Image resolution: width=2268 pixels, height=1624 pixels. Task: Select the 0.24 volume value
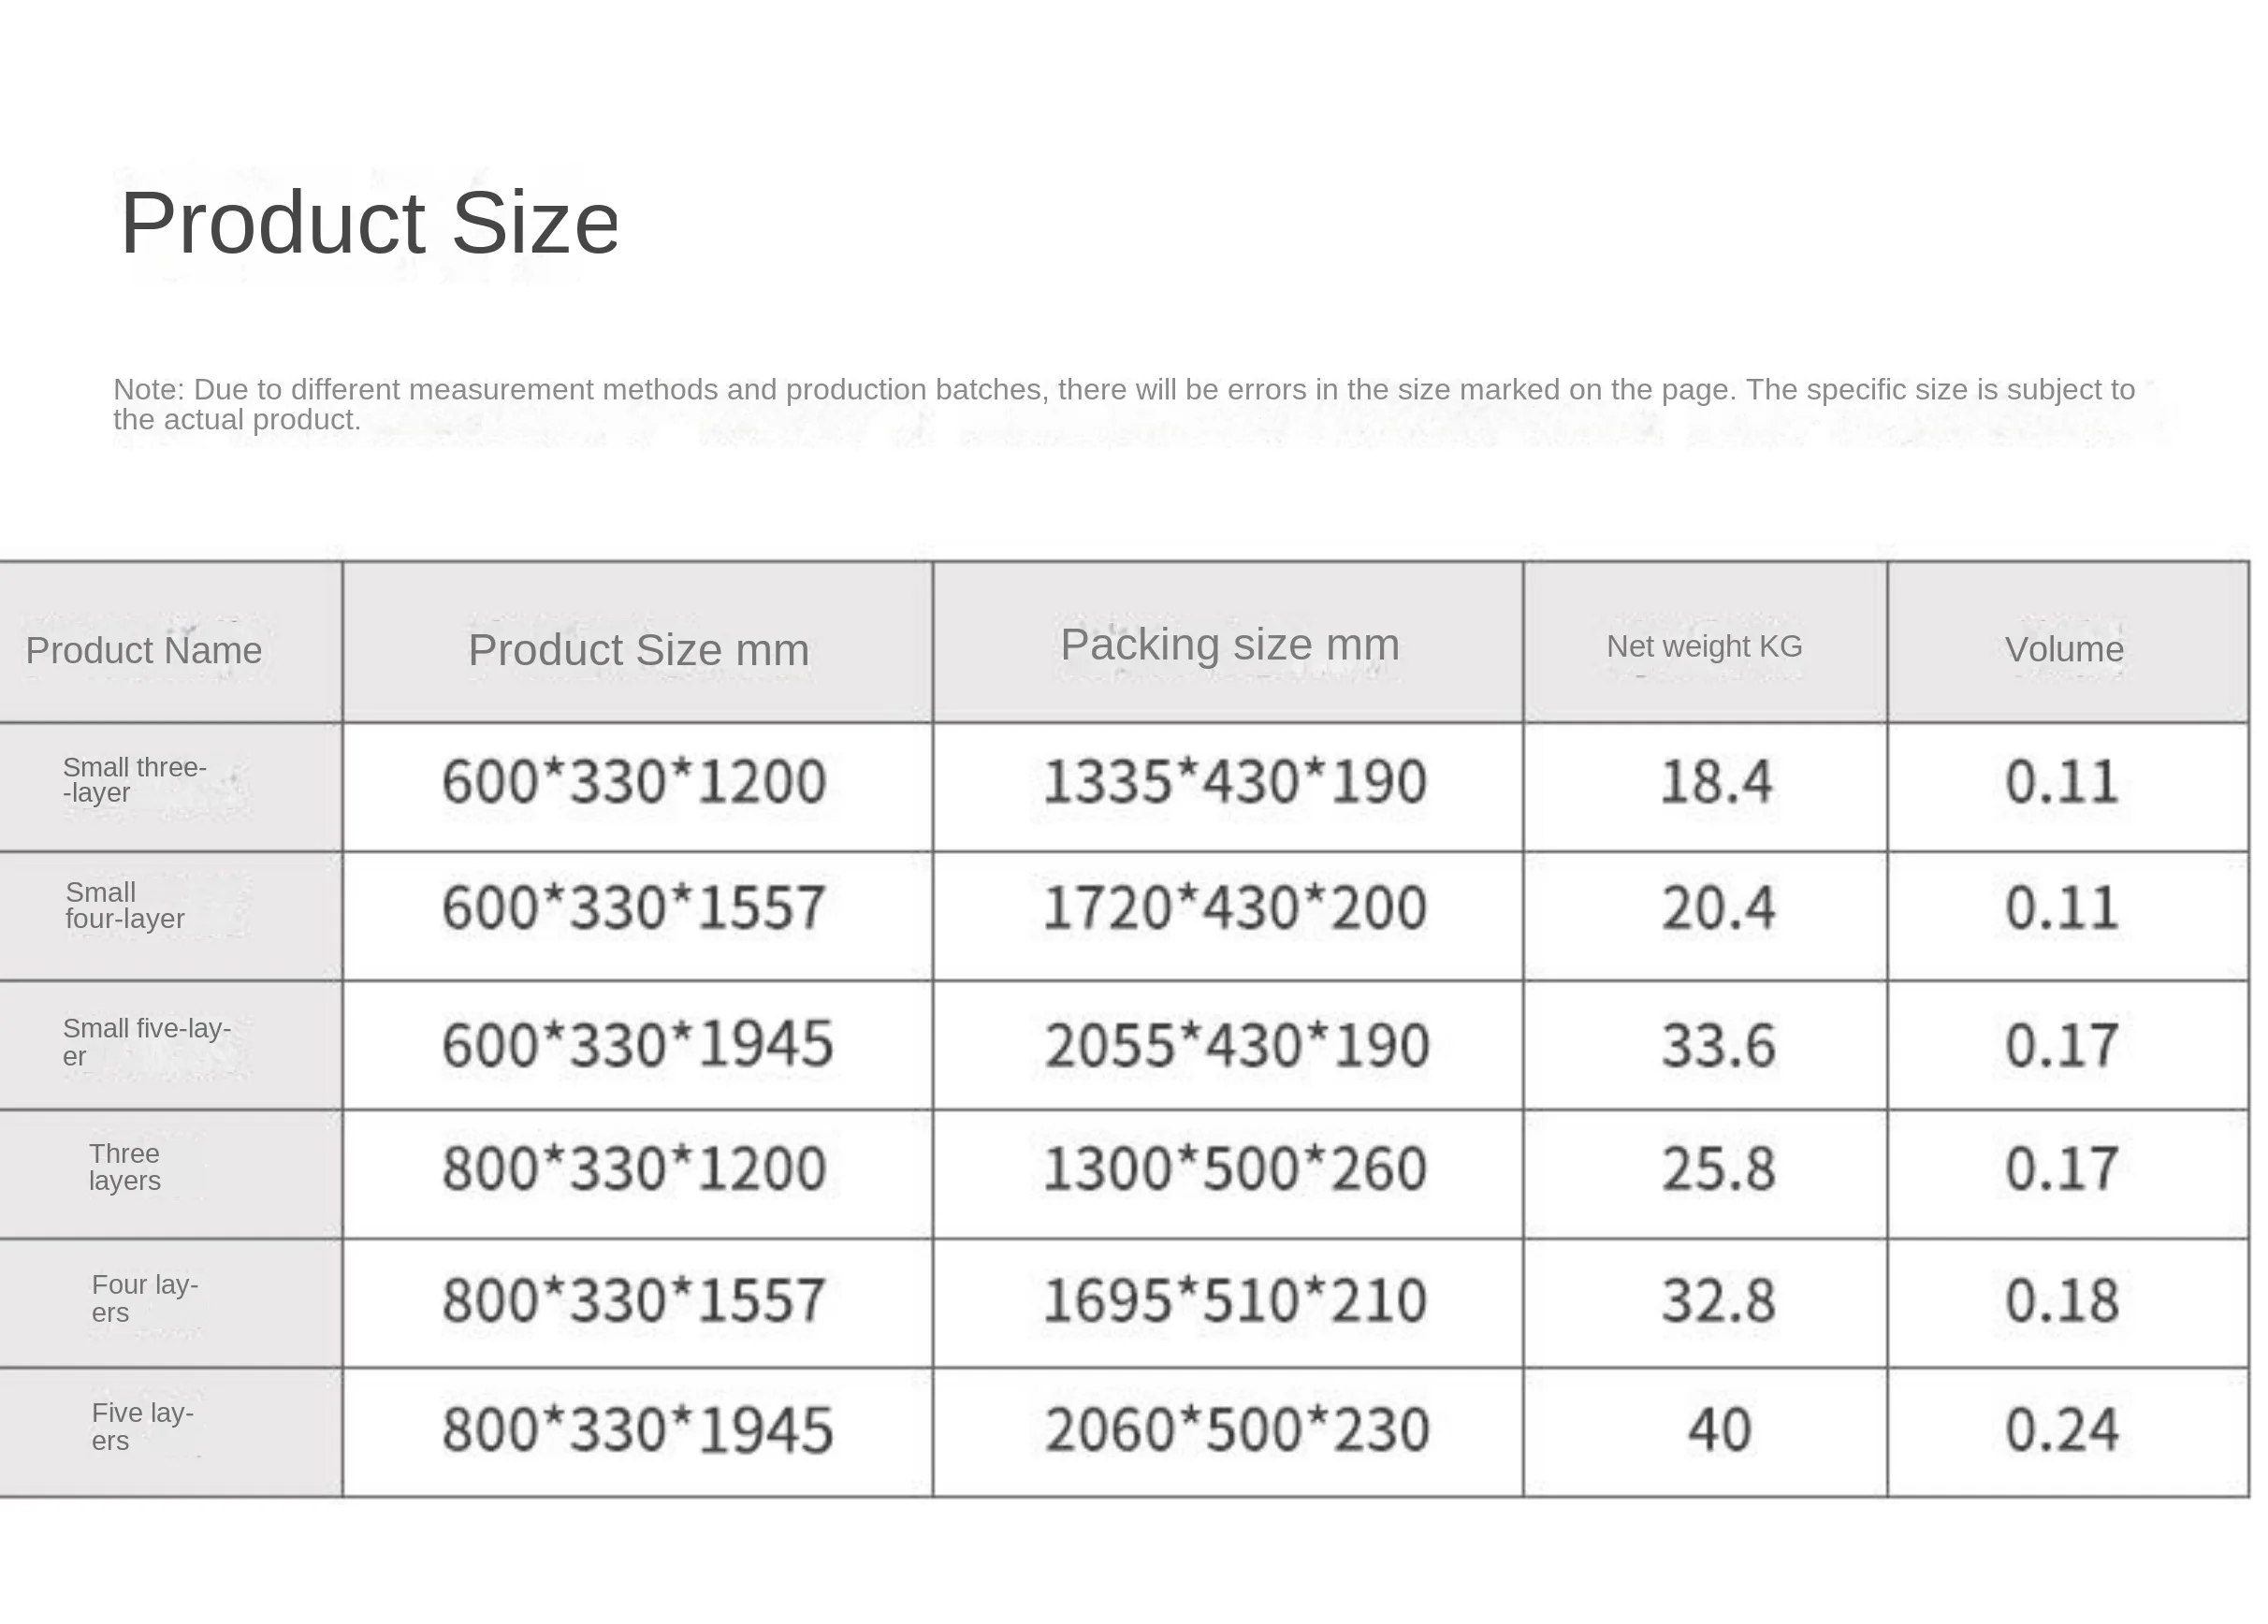2062,1430
